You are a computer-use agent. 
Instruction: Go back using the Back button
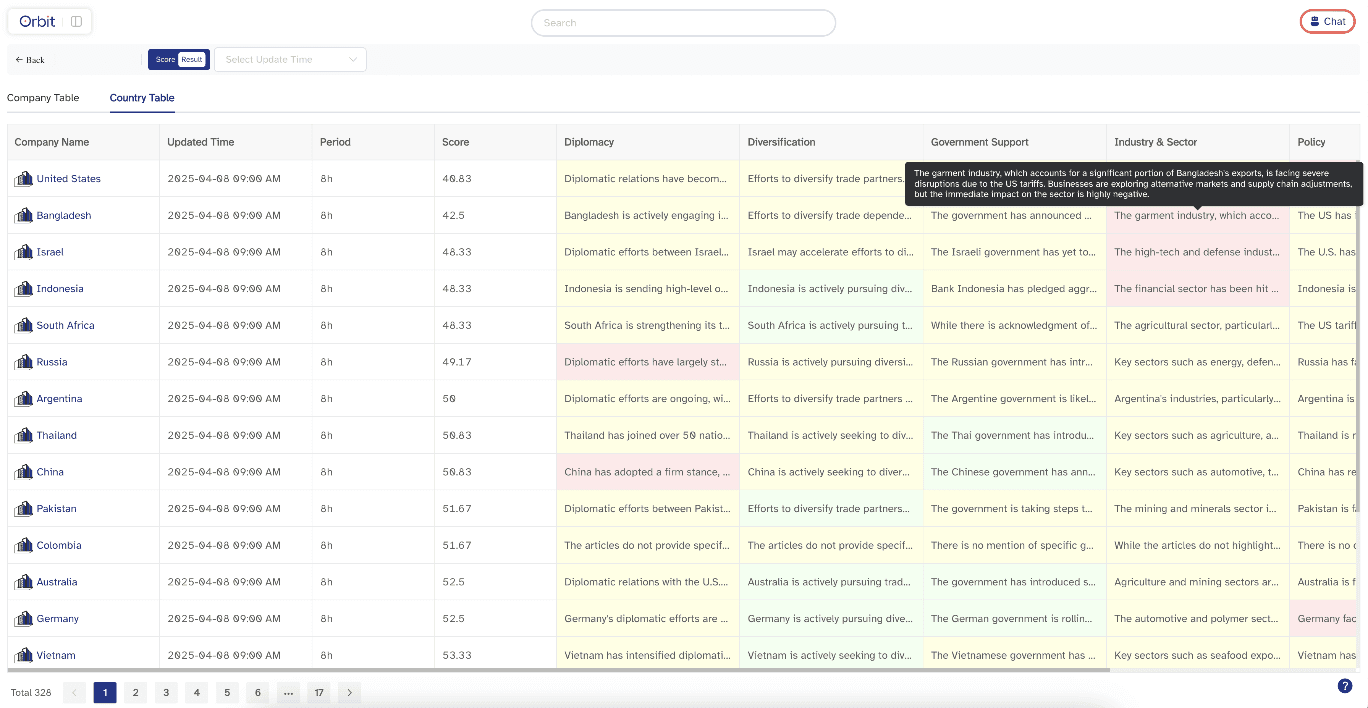[30, 60]
